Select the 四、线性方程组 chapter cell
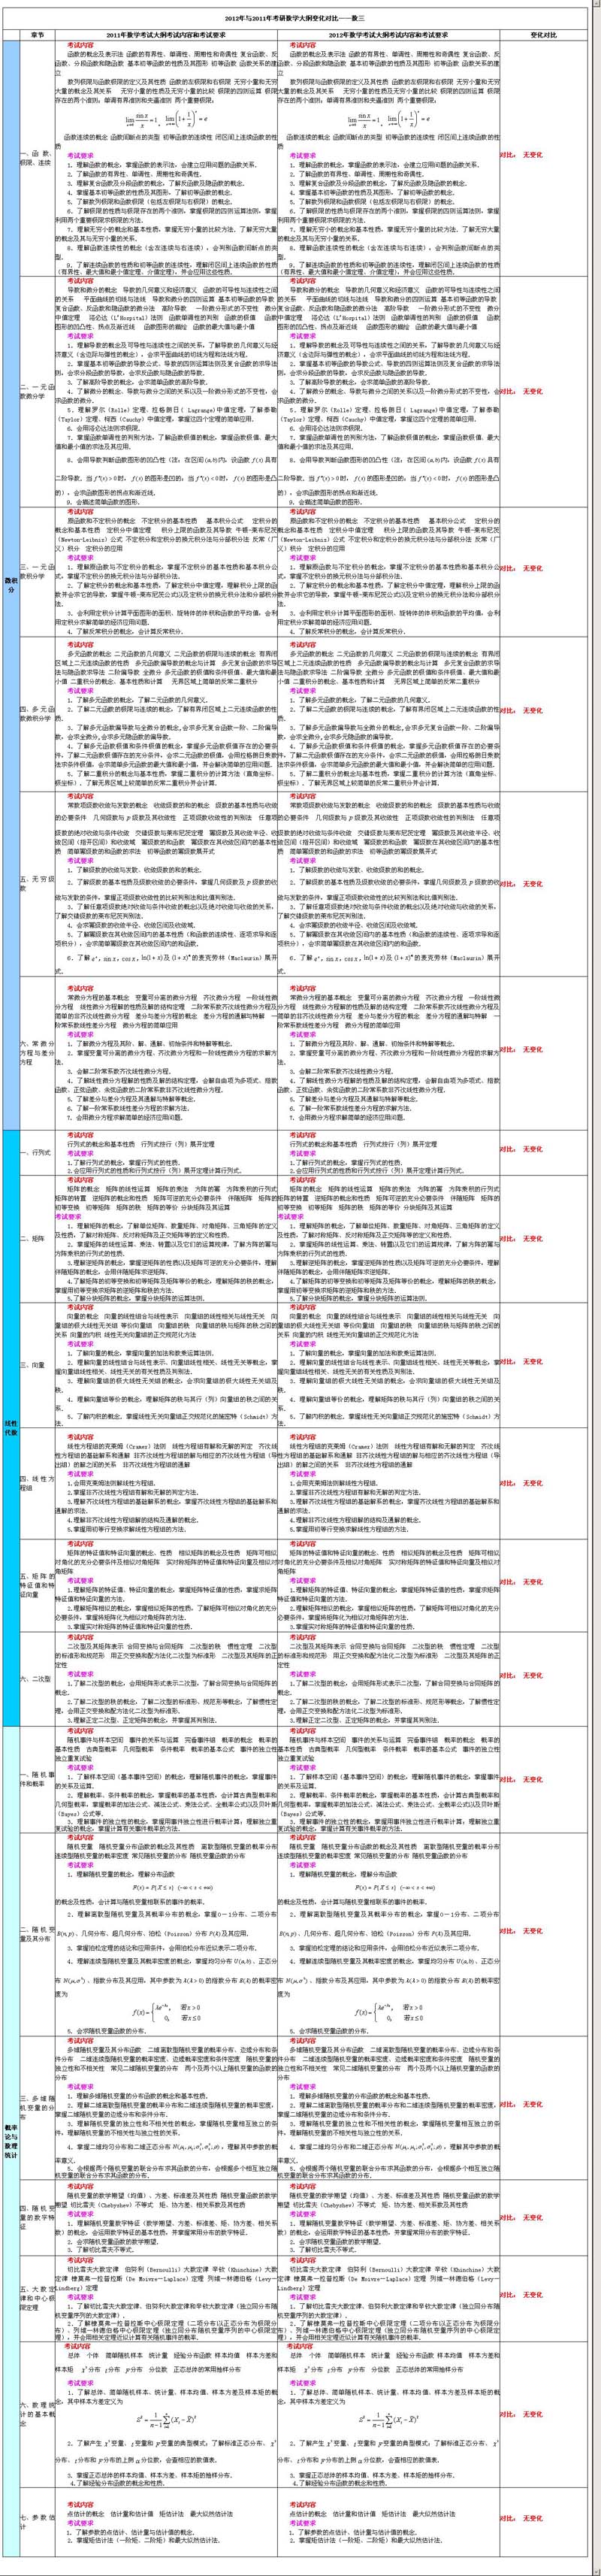The image size is (601, 2576). pos(37,1482)
